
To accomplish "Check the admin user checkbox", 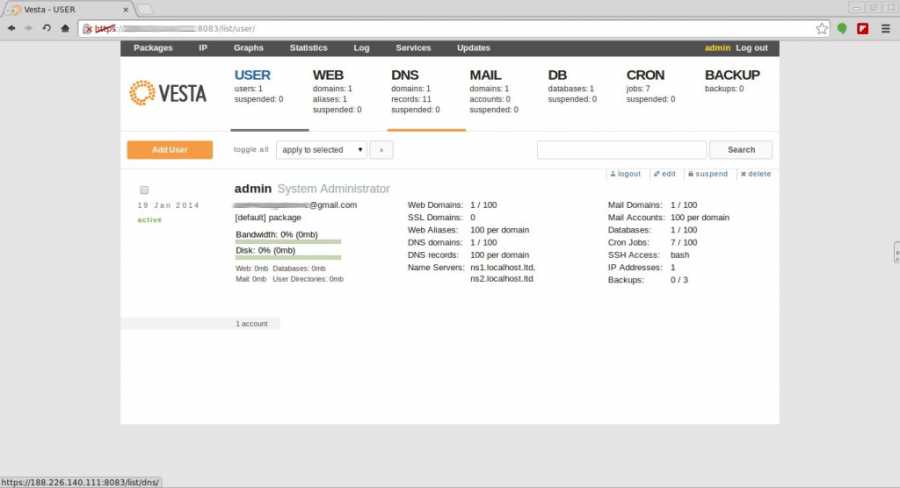I will (x=144, y=190).
